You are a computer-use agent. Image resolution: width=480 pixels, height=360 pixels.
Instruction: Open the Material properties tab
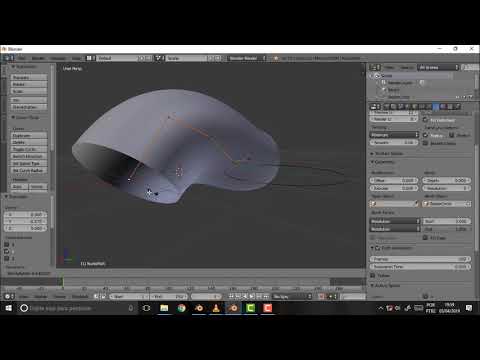pyautogui.click(x=443, y=107)
